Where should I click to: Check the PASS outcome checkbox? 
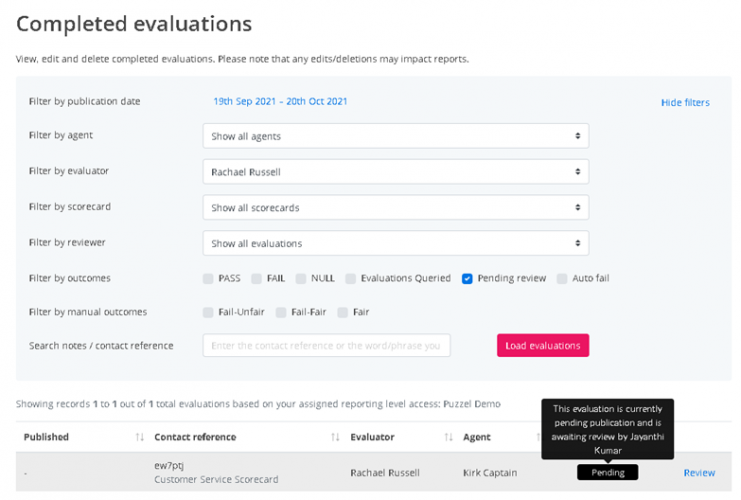point(208,279)
